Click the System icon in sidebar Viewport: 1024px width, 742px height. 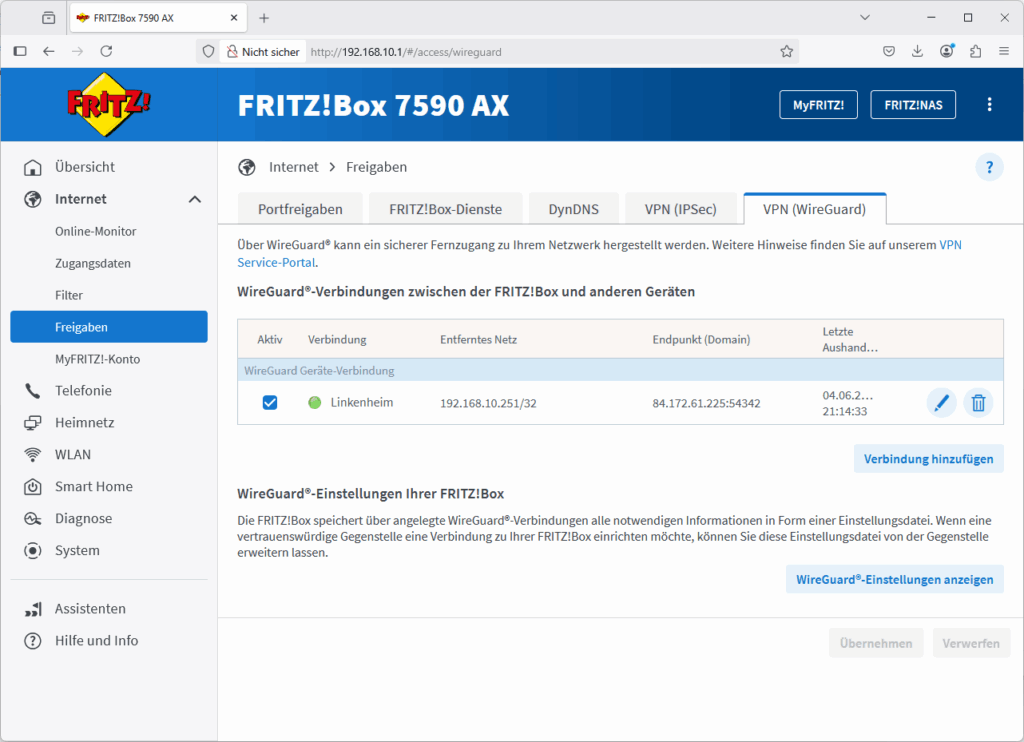click(33, 551)
